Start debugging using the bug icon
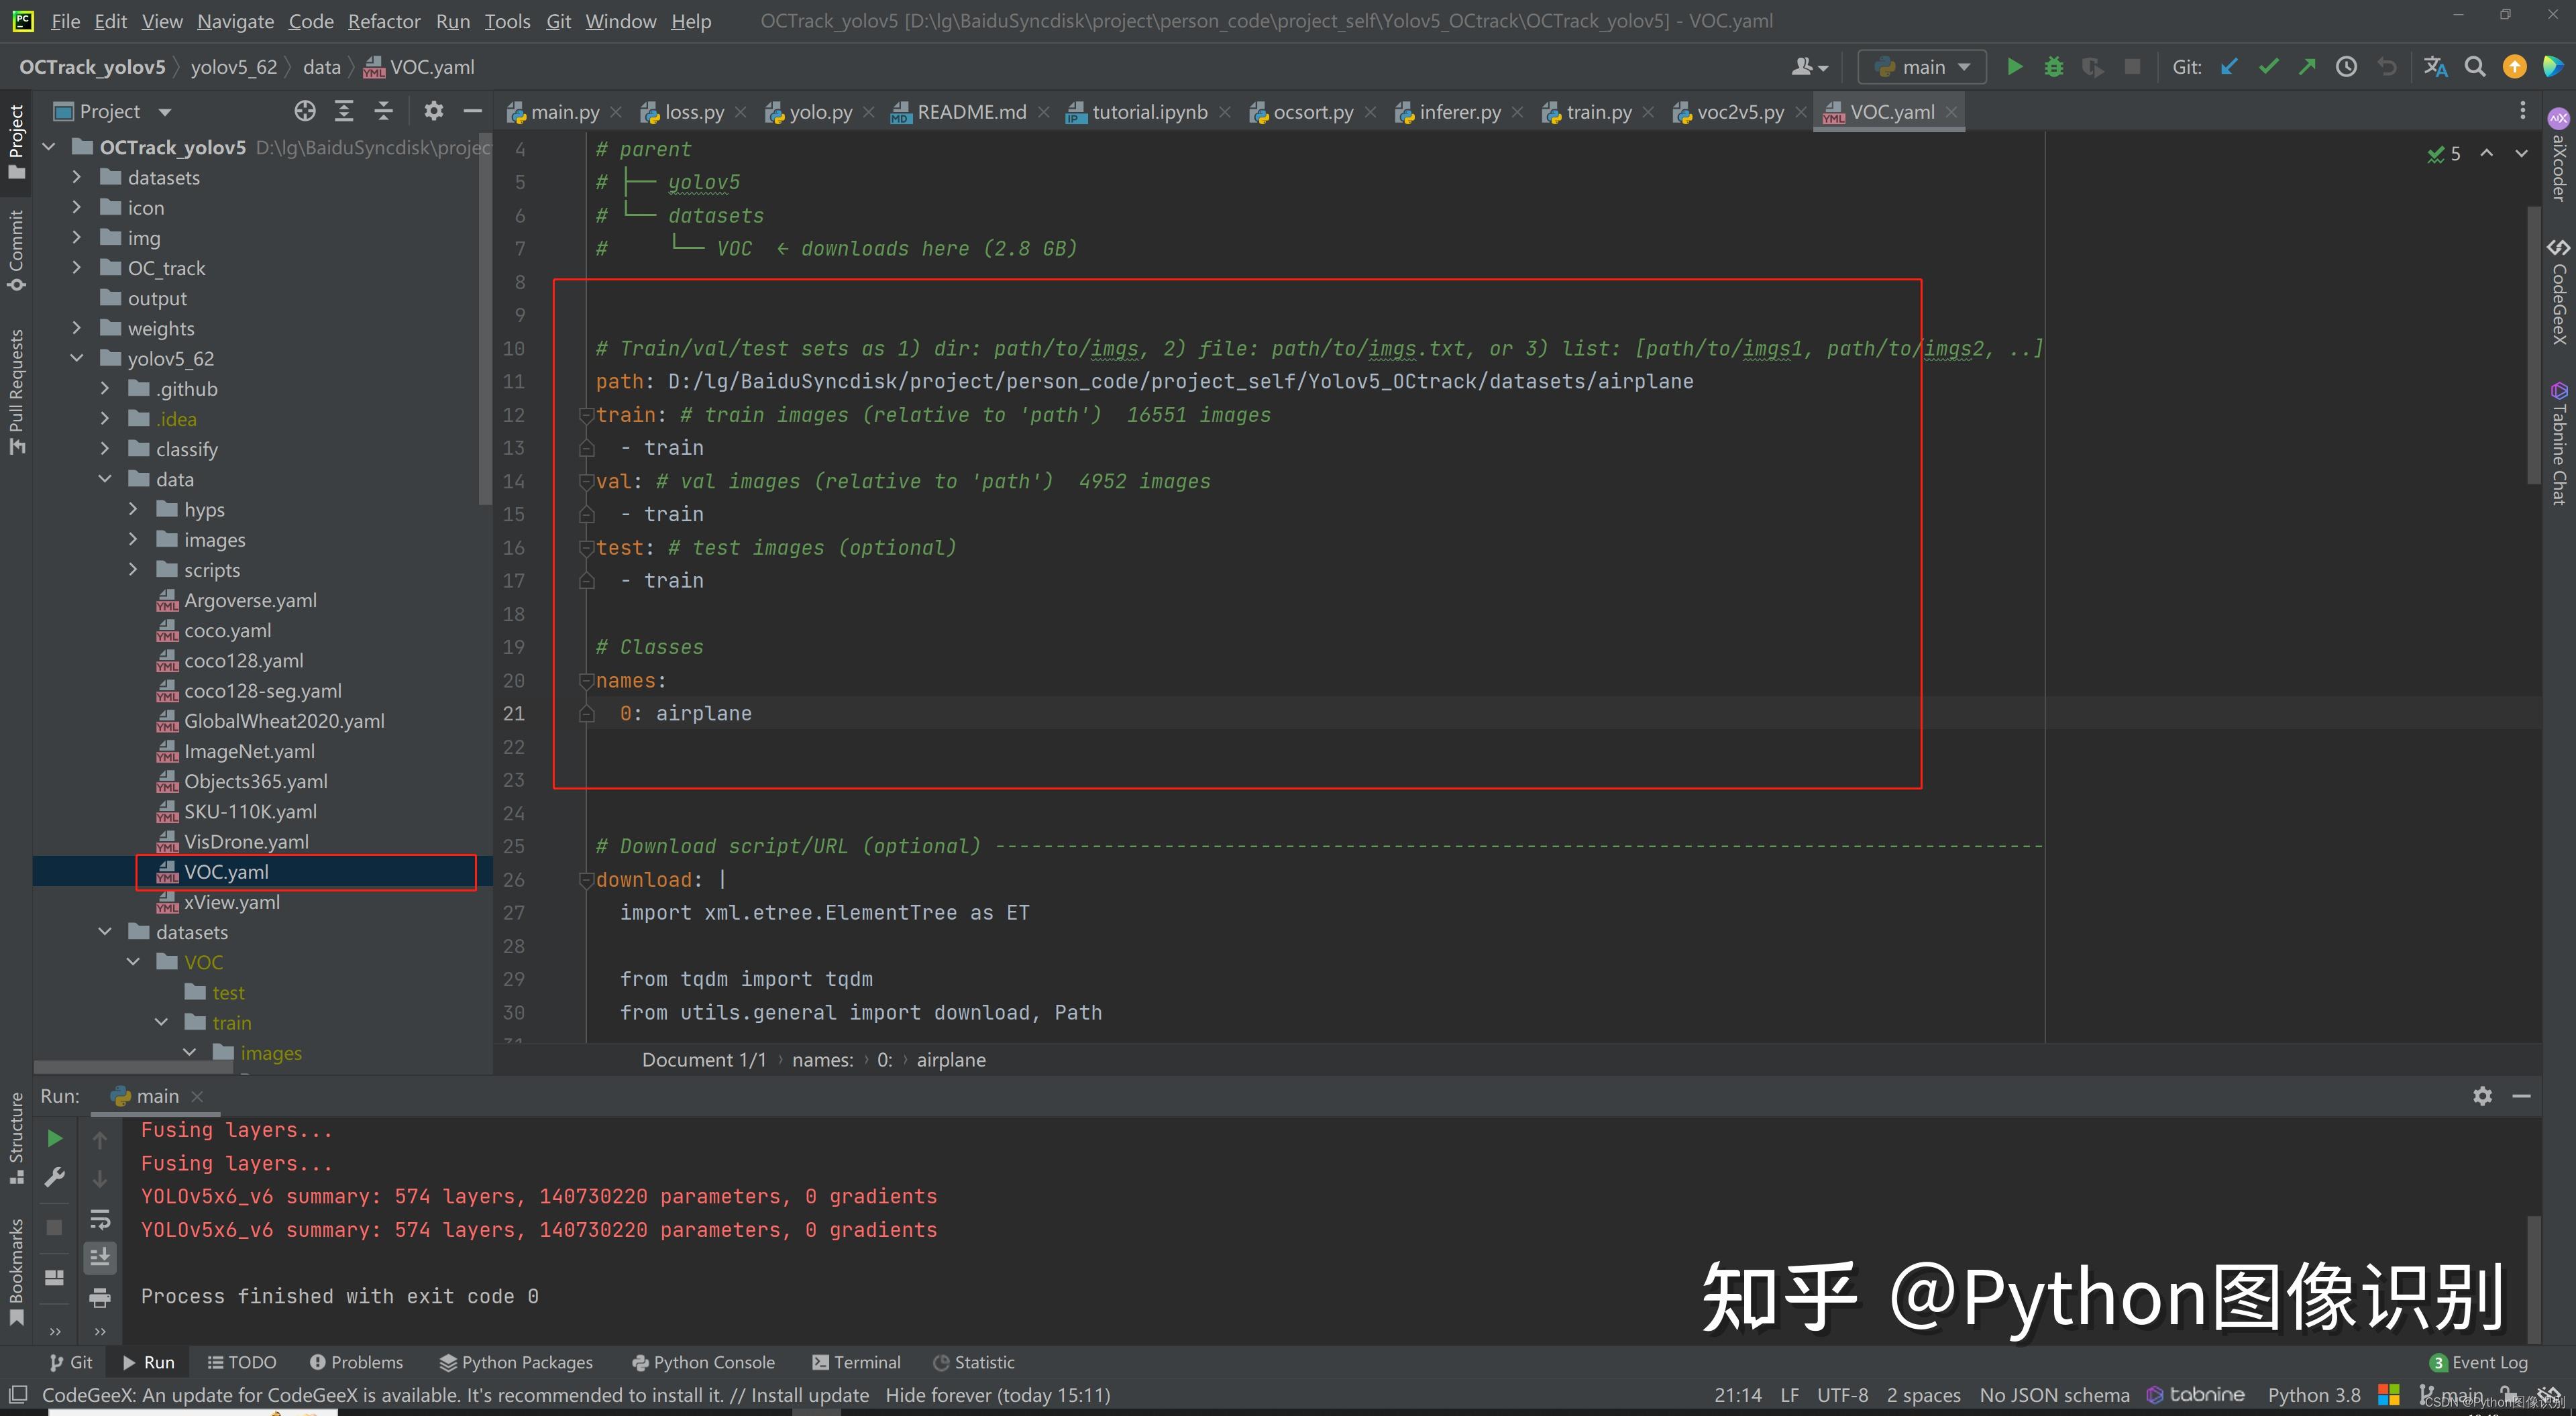This screenshot has height=1416, width=2576. [x=2053, y=66]
